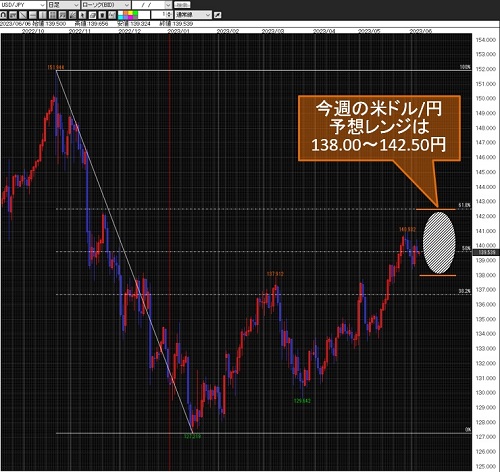Select the trend line drawing tool
Image resolution: width=500 pixels, height=472 pixels.
[x=23, y=15]
